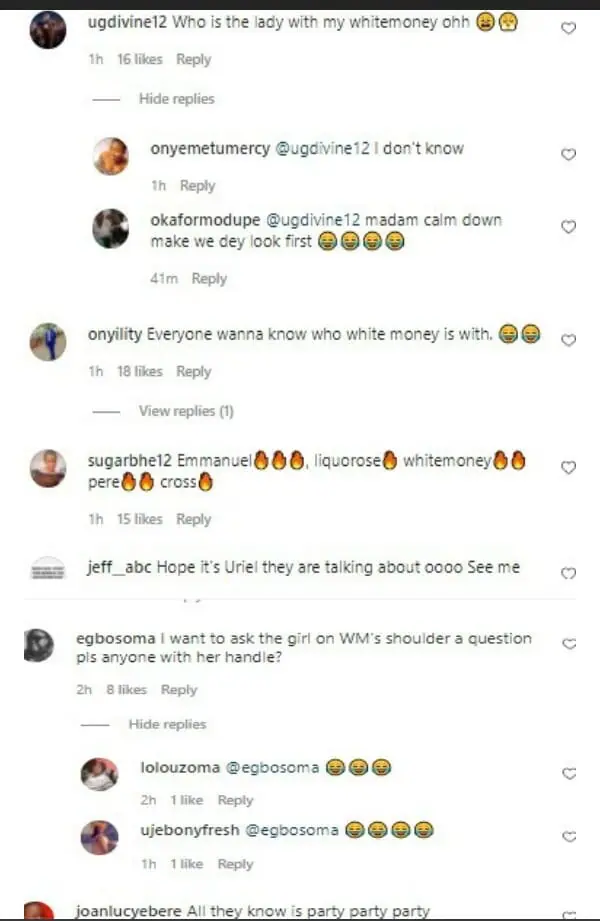The width and height of the screenshot is (600, 921).
Task: Open the 18 likes list on onyility's comment
Action: click(x=139, y=371)
